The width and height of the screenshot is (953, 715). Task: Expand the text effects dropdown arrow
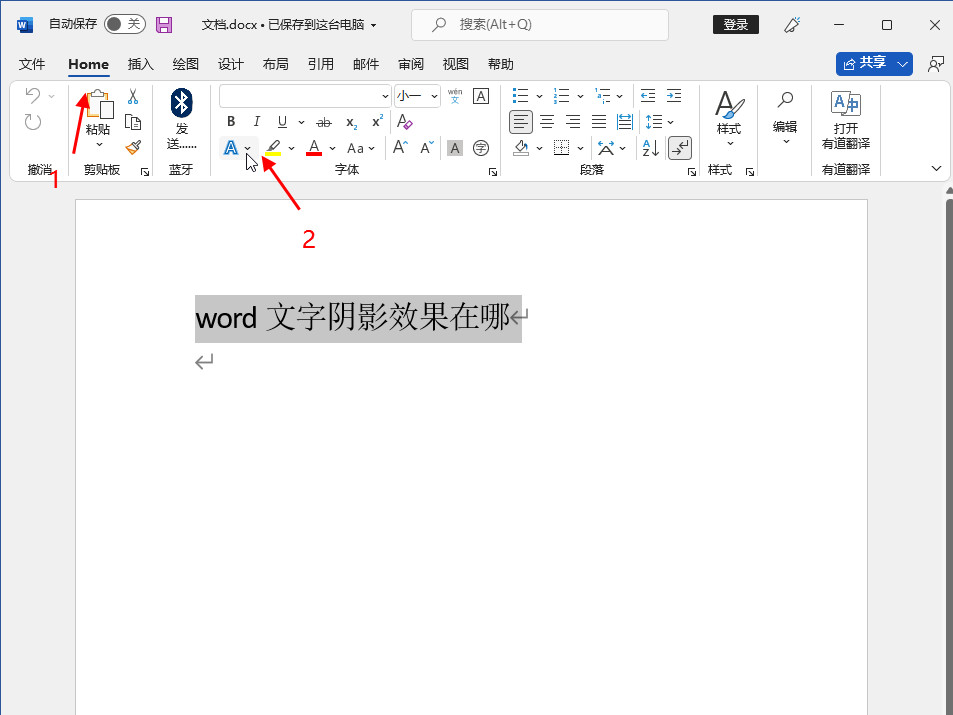click(x=247, y=148)
